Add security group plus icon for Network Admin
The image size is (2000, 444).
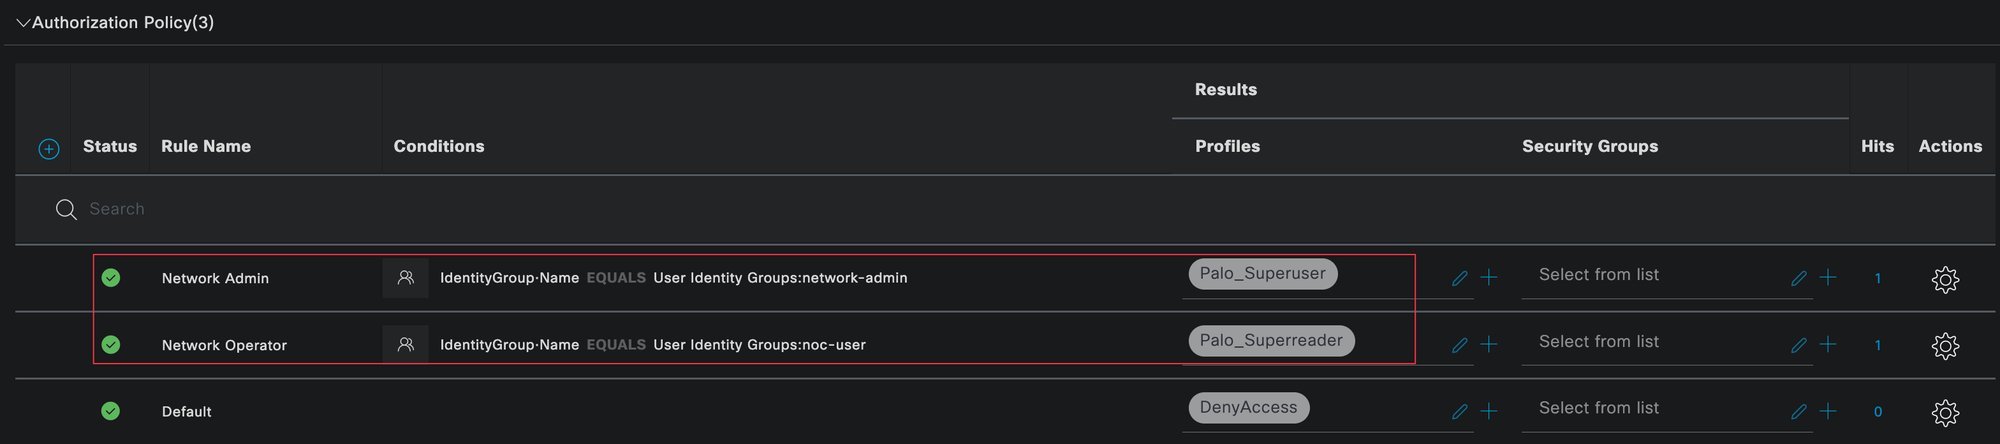point(1828,277)
